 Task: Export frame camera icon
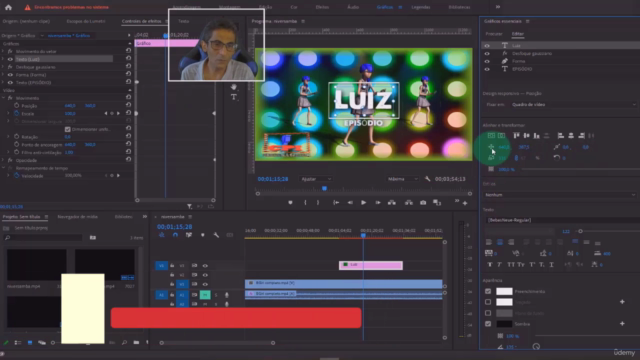pos(423,202)
